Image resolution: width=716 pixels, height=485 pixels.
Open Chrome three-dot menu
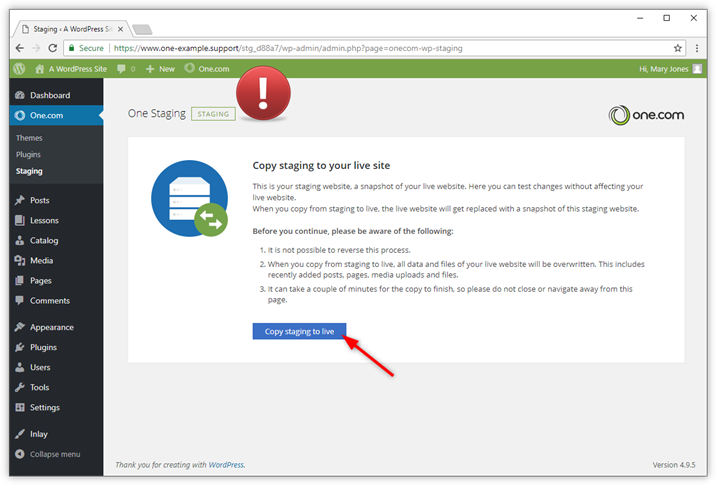pos(697,48)
